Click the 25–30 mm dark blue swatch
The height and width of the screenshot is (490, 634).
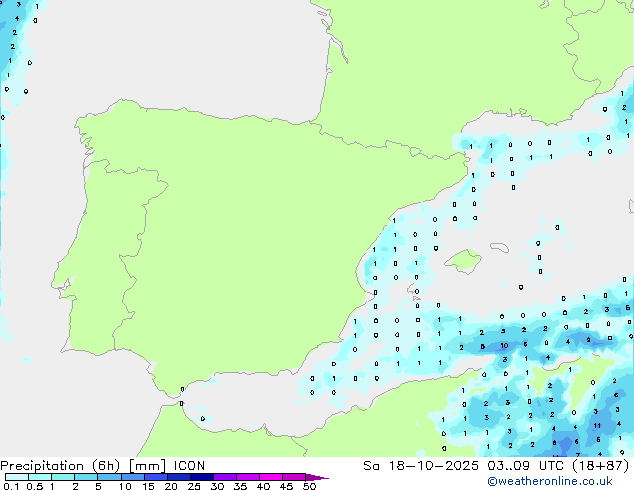201,477
